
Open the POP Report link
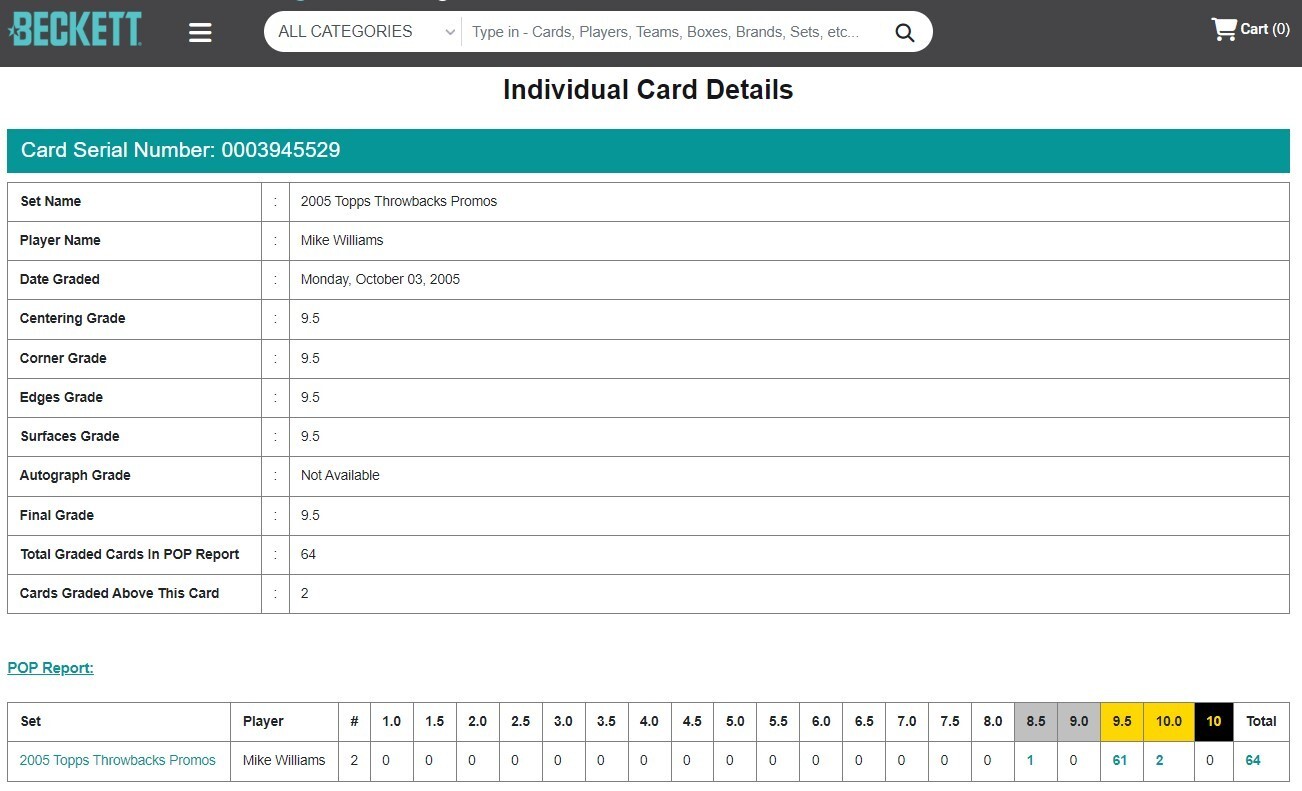click(x=50, y=668)
